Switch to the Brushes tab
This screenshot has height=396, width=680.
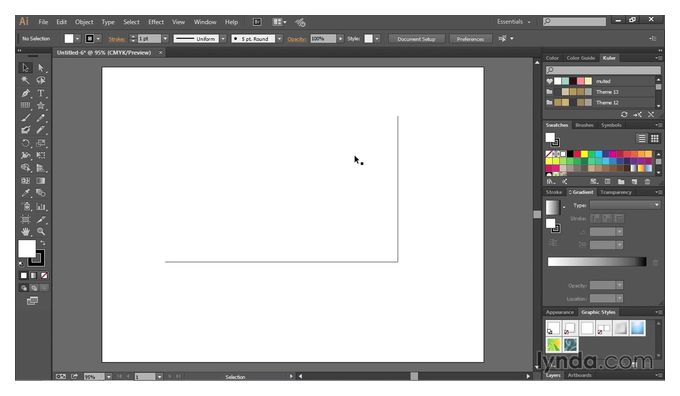[x=584, y=125]
